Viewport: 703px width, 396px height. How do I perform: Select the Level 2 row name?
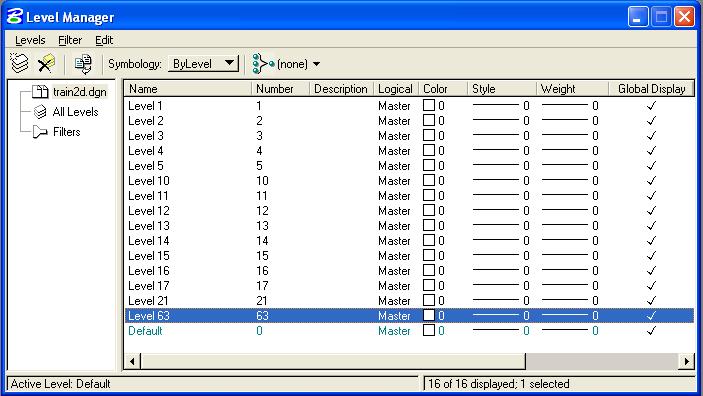146,121
